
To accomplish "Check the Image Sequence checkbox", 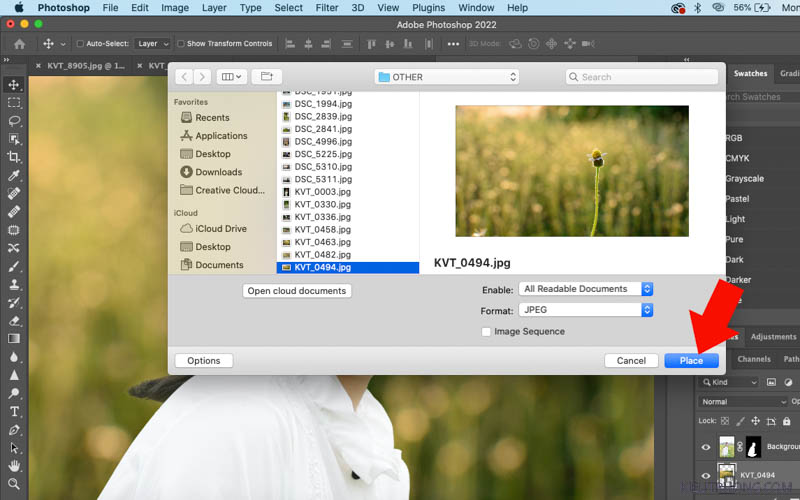I will tap(486, 332).
